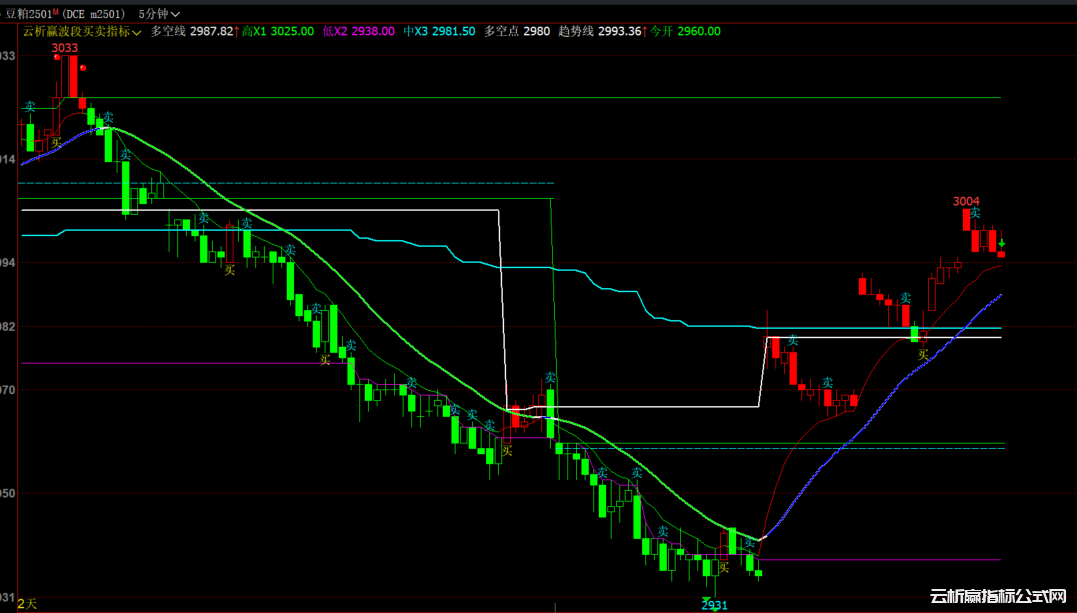
Task: Open the 5分钟 timeframe dropdown
Action: [159, 14]
